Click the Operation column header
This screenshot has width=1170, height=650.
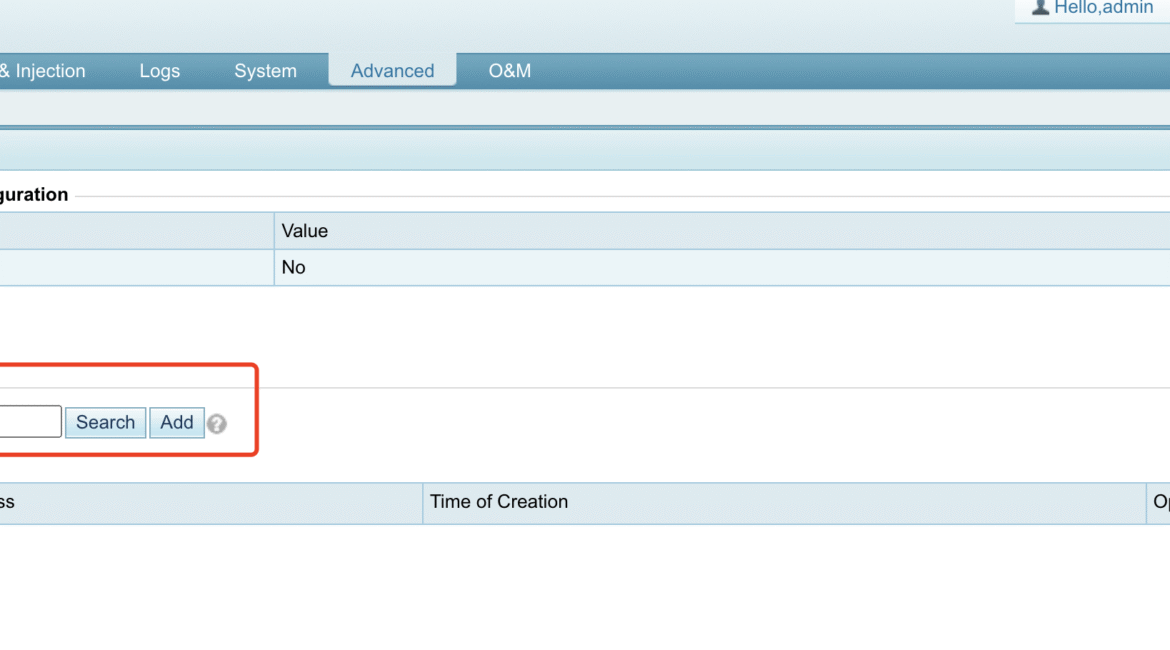[x=1160, y=502]
